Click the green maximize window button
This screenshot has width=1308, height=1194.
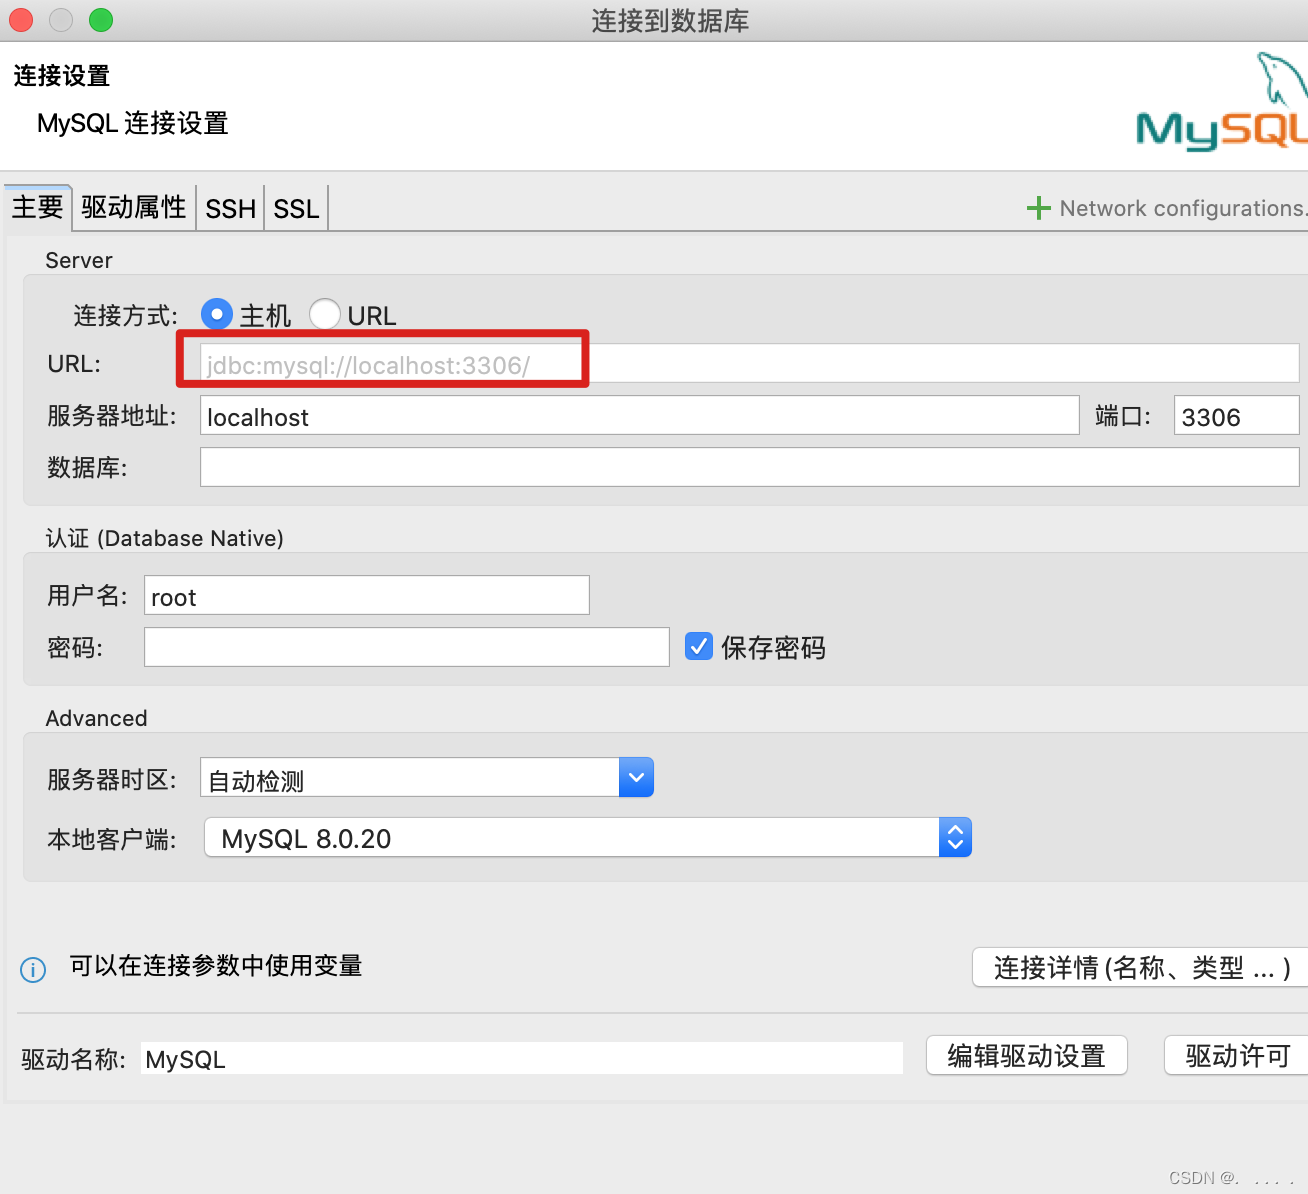[101, 19]
